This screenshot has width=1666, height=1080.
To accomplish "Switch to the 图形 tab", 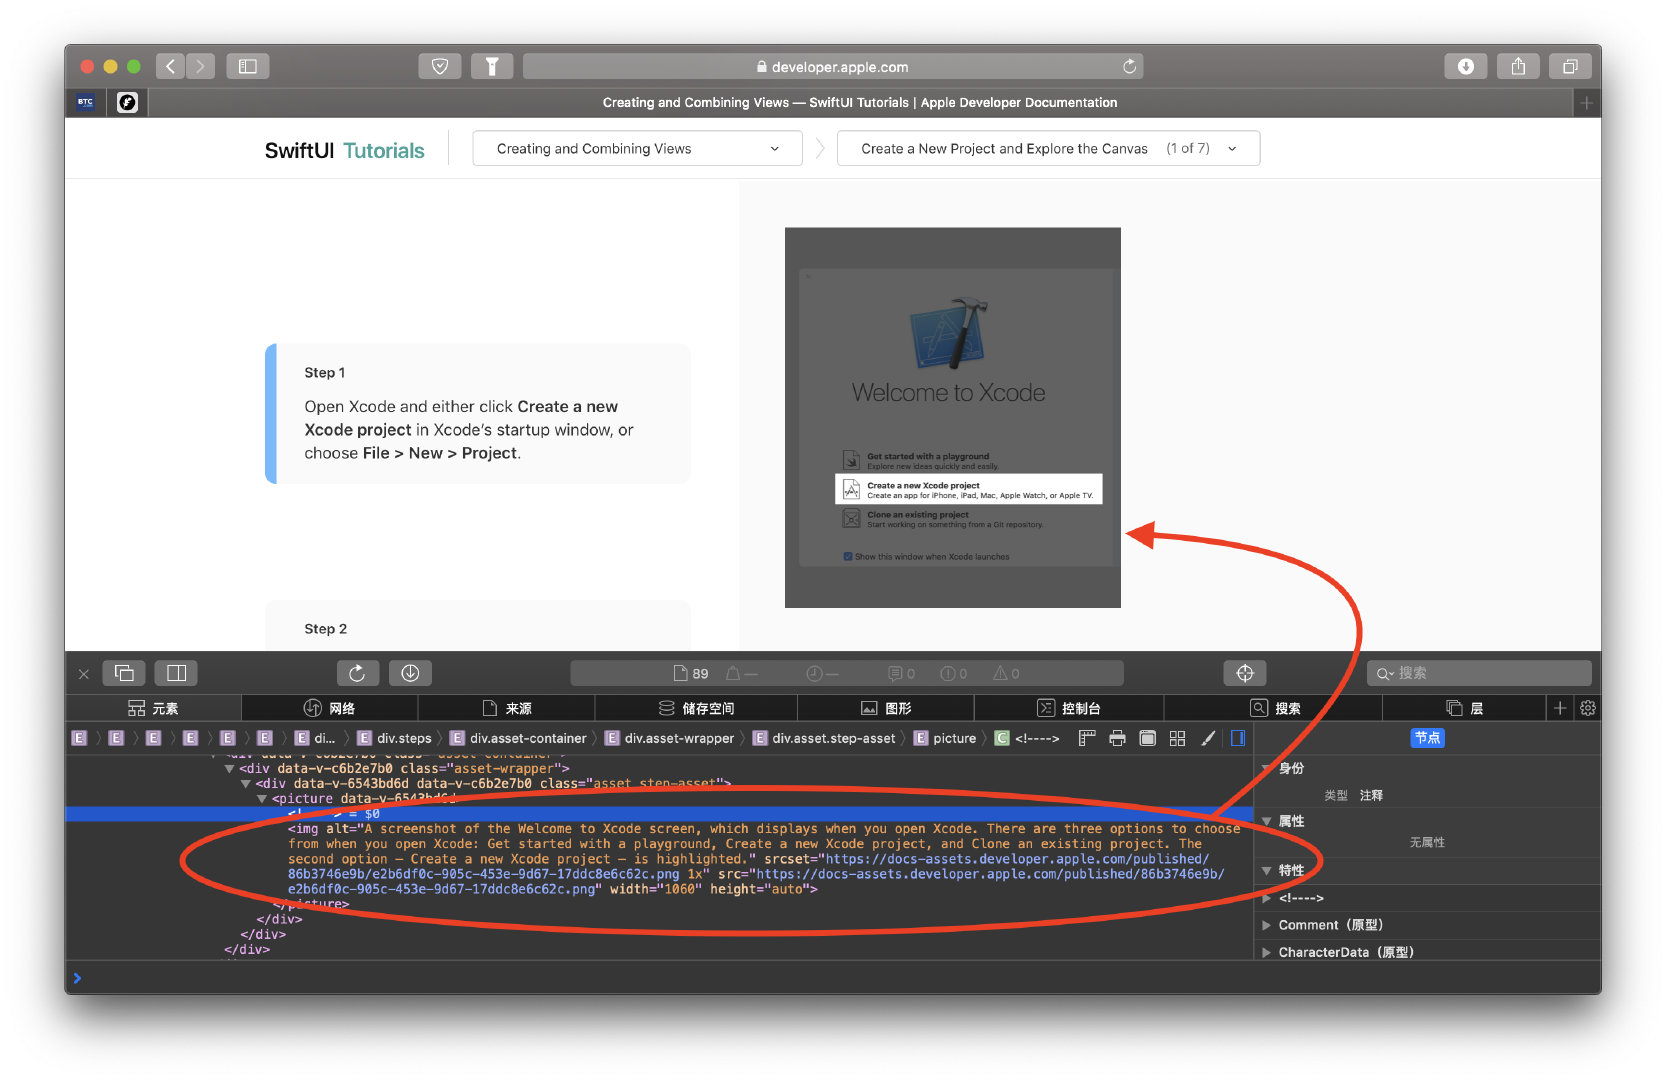I will [886, 708].
